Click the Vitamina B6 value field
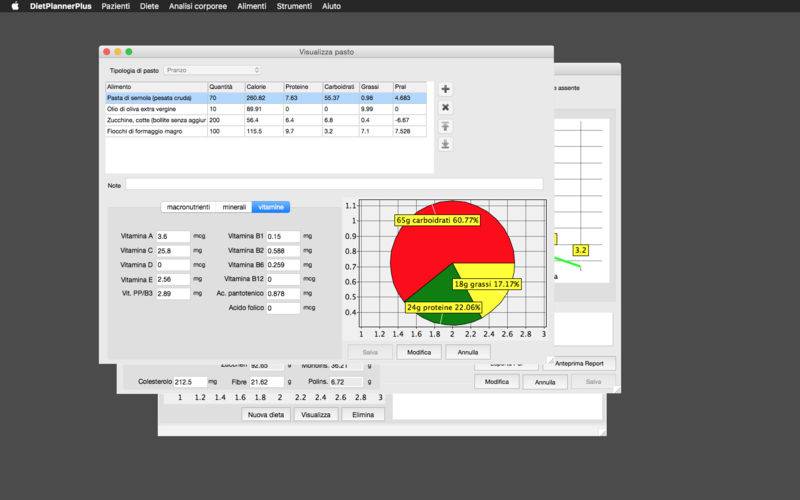This screenshot has width=800, height=500. 283,265
